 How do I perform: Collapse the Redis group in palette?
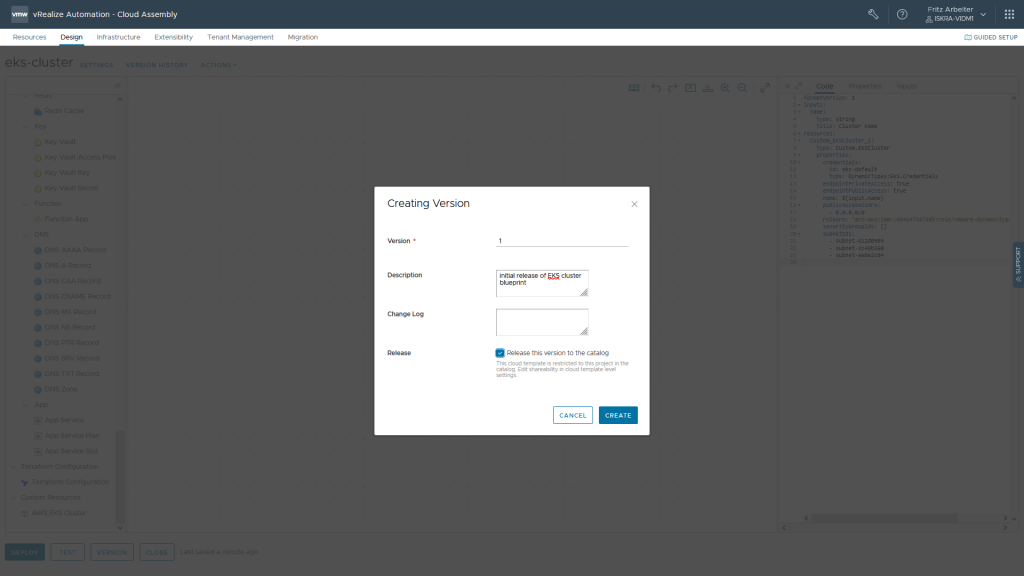25,96
